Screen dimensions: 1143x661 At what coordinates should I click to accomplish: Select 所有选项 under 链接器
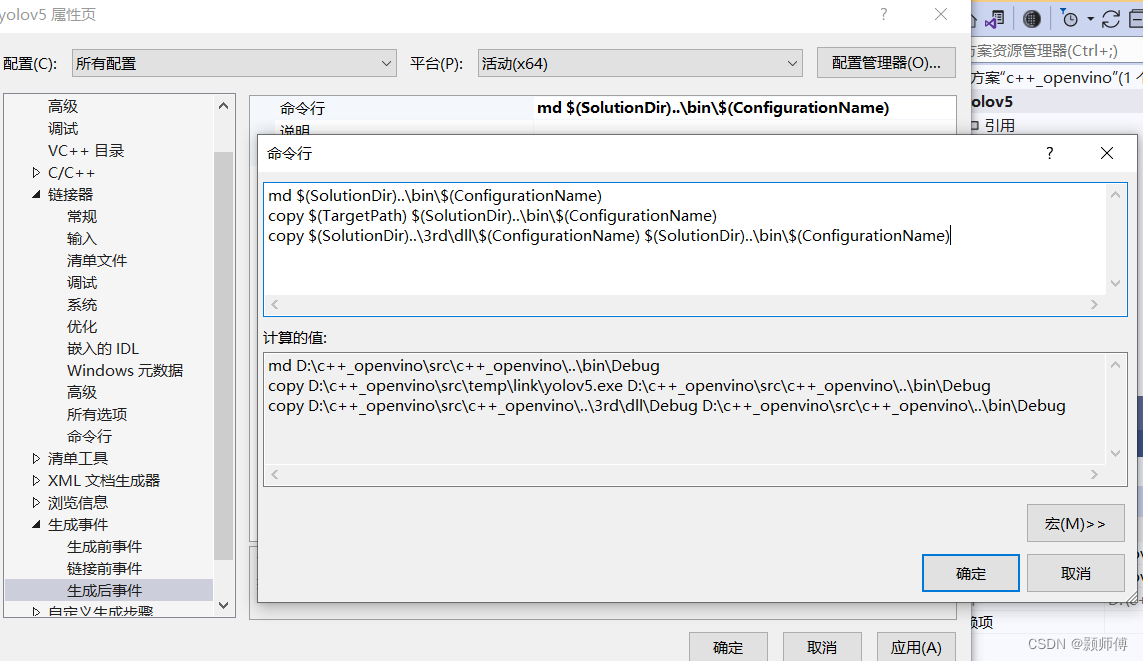[x=97, y=415]
